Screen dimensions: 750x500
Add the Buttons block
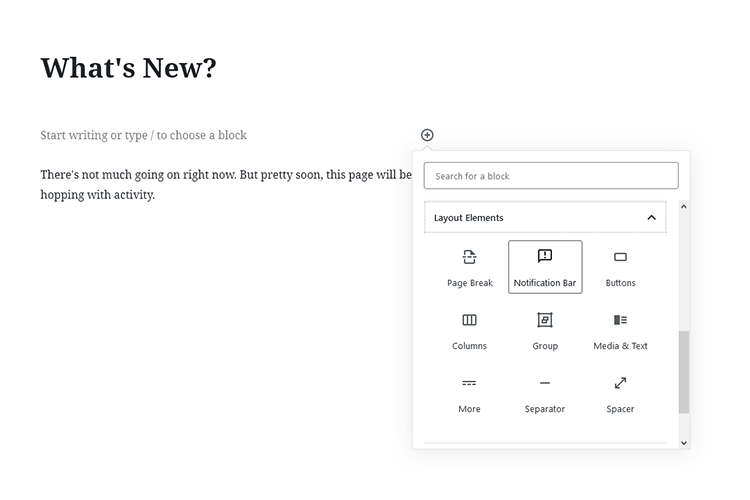point(620,267)
